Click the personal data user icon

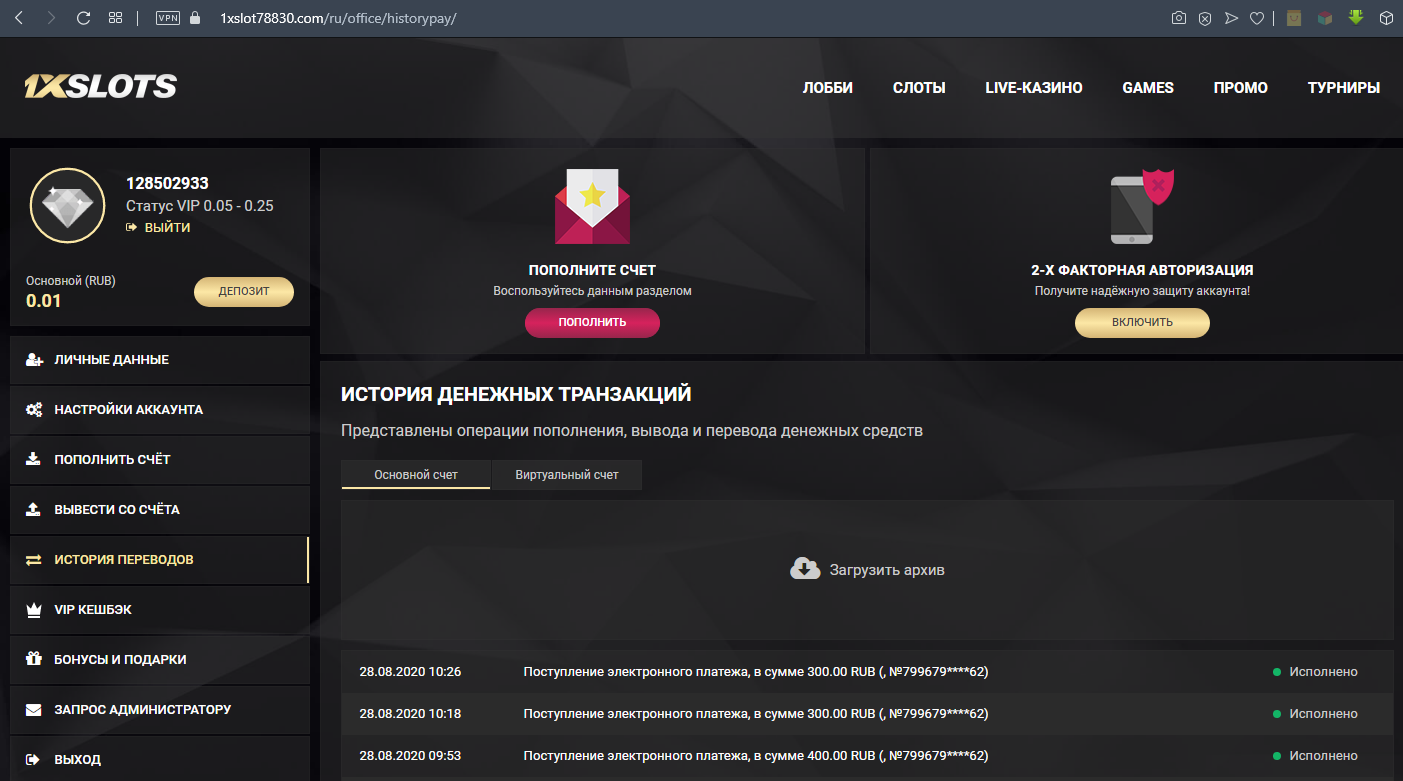point(34,359)
